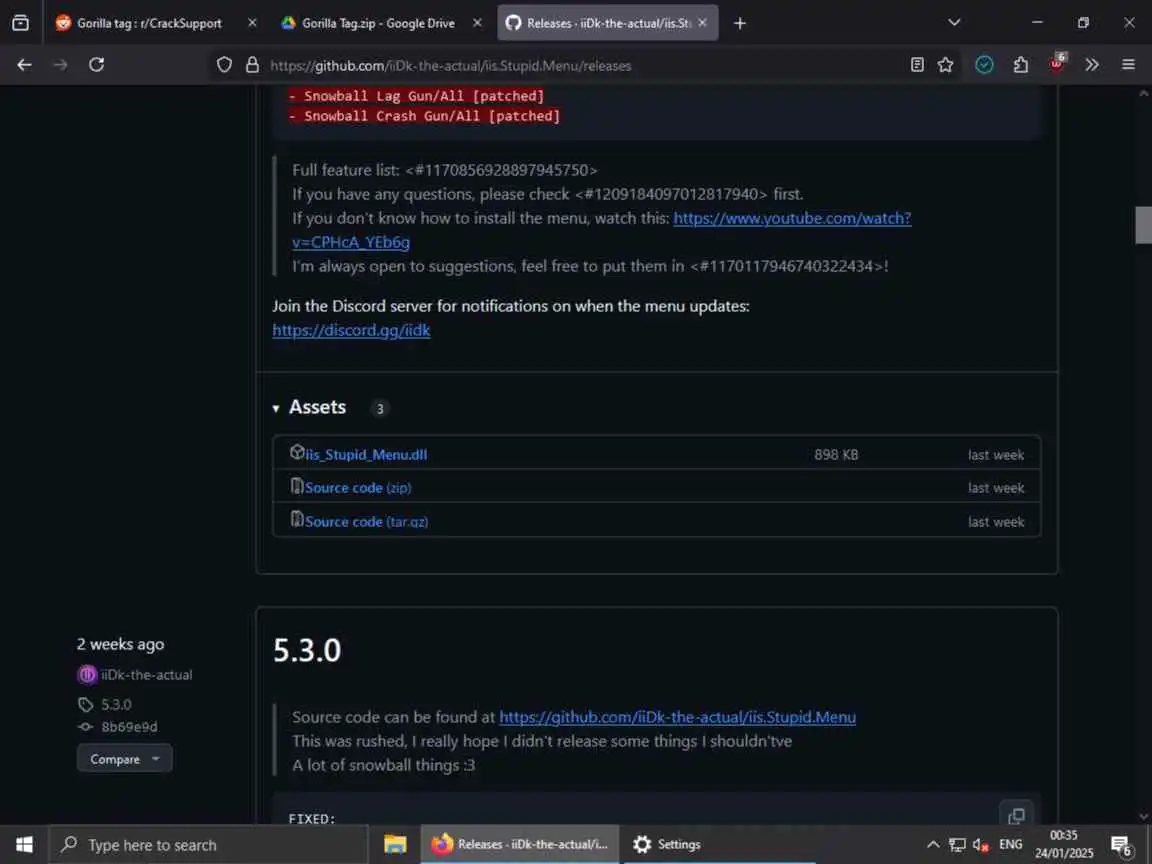This screenshot has height=864, width=1152.
Task: Switch ENG input language
Action: click(x=1011, y=844)
